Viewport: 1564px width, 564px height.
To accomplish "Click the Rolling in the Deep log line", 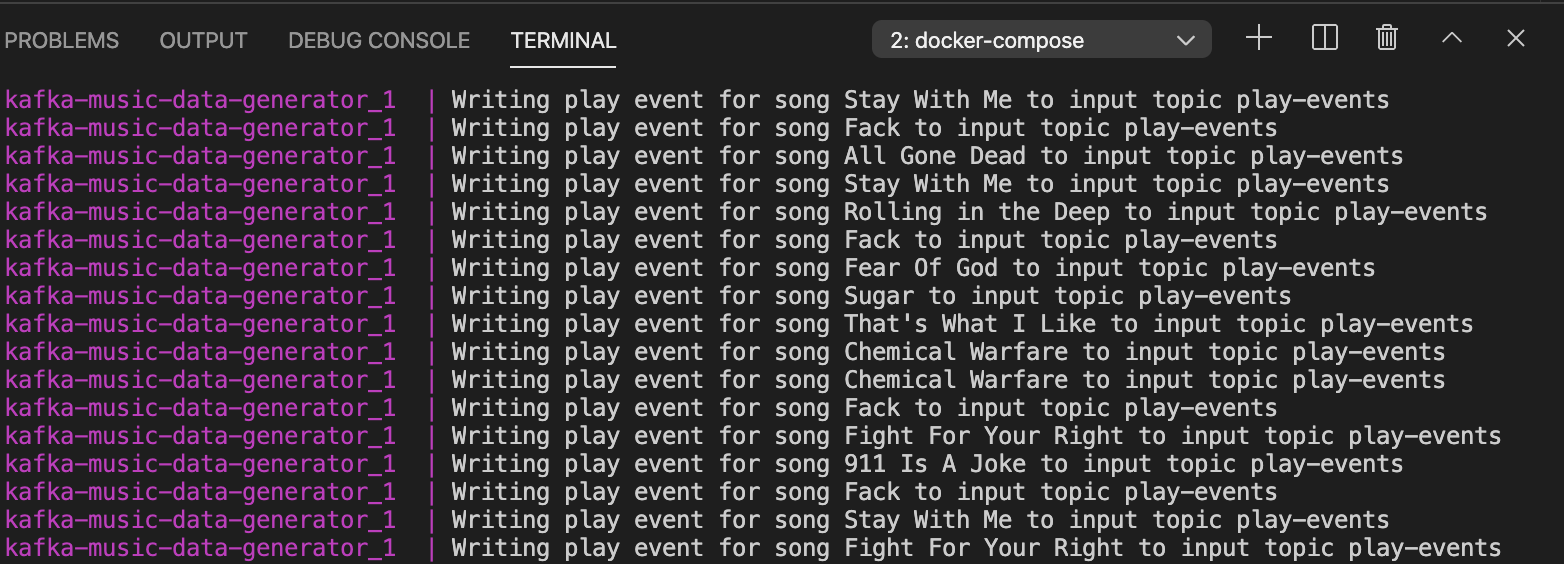I will [x=746, y=212].
